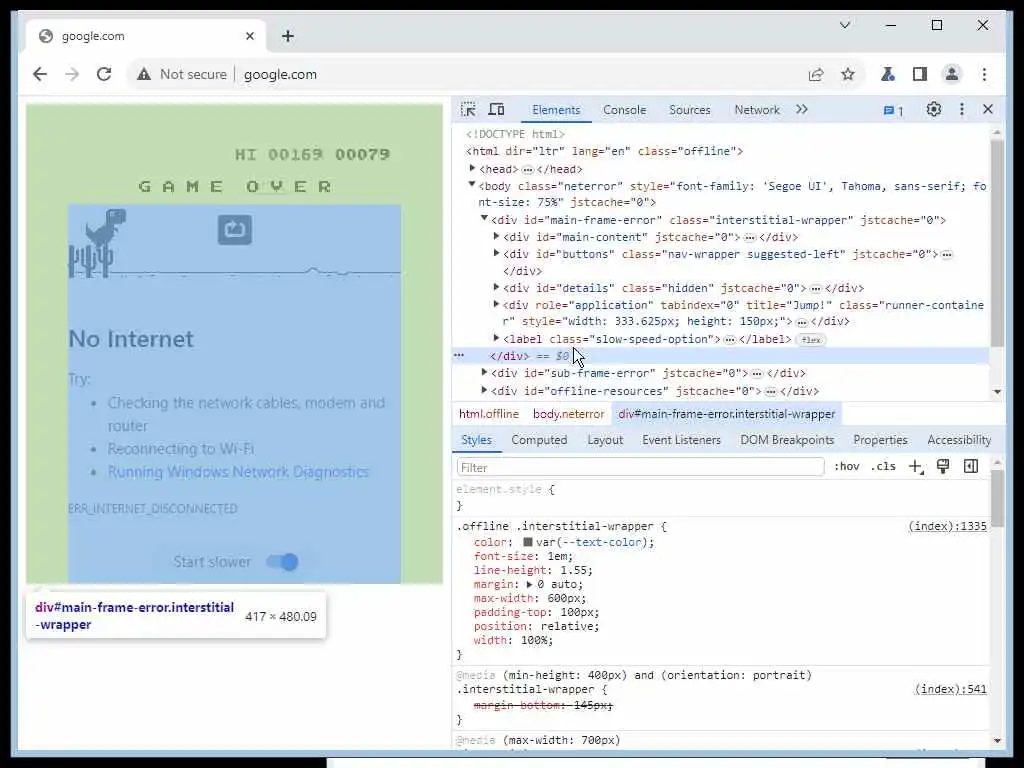
Task: Reload the page
Action: coord(104,74)
